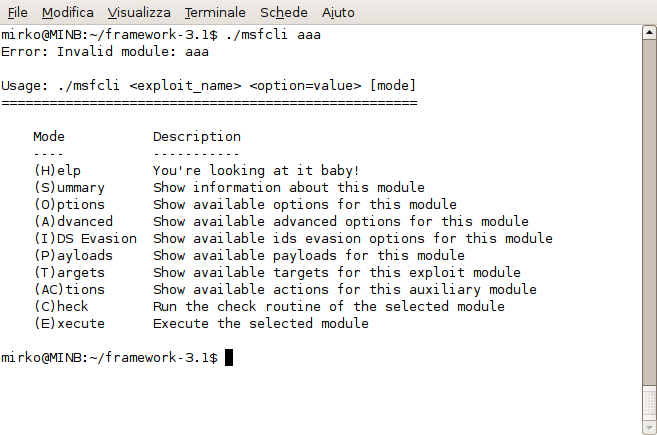Click the './msfcli aaa' command text
The image size is (657, 435).
[273, 34]
